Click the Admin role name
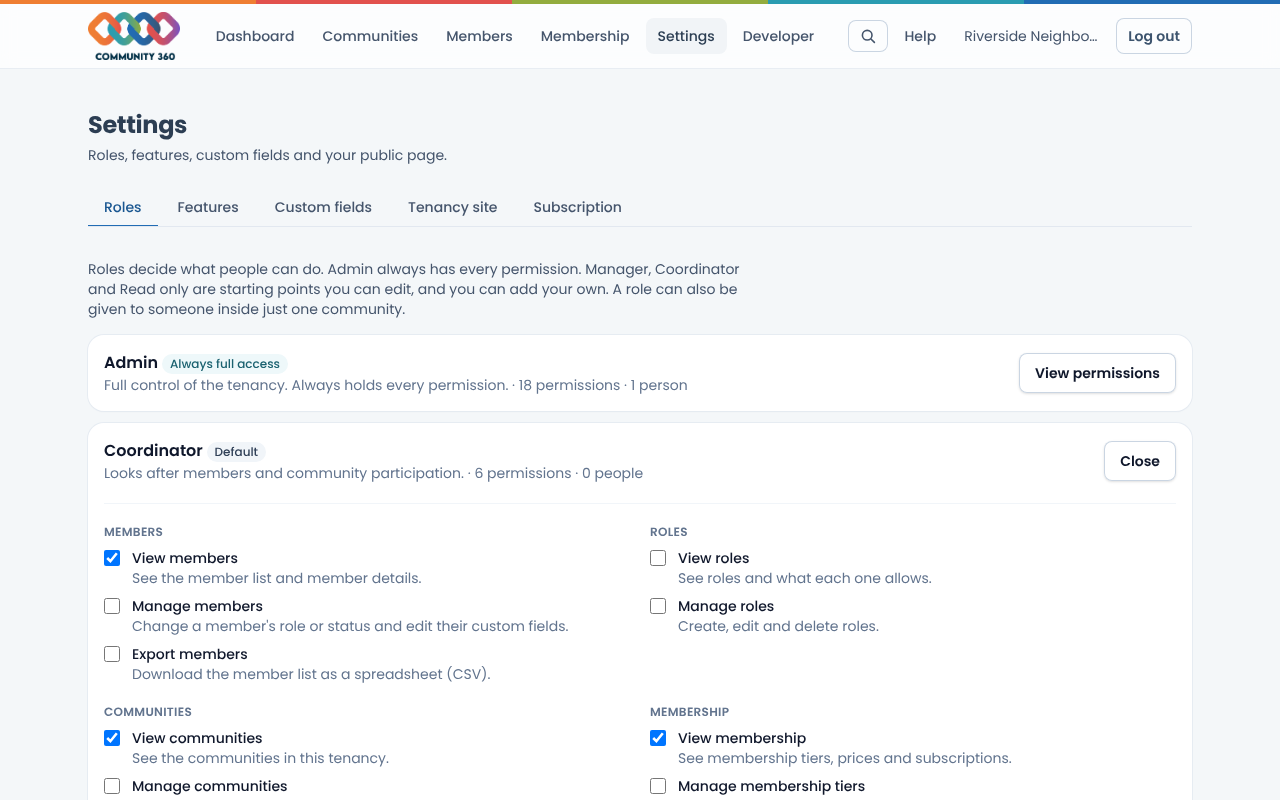 pyautogui.click(x=131, y=363)
